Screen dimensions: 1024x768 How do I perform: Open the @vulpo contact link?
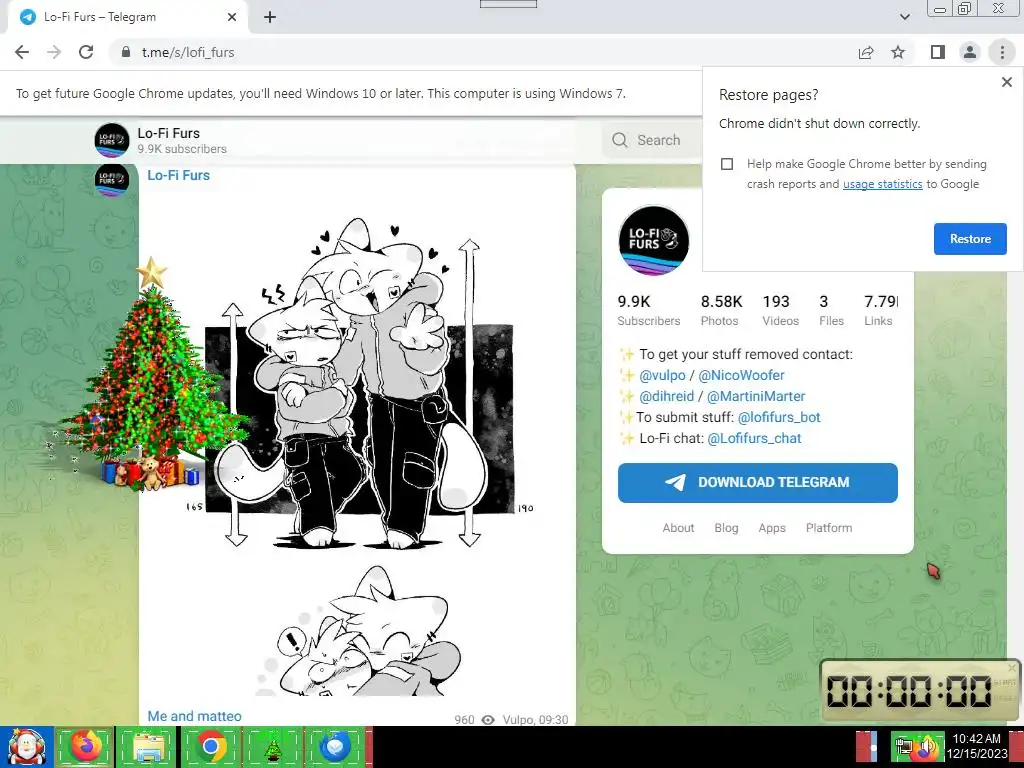pyautogui.click(x=662, y=376)
